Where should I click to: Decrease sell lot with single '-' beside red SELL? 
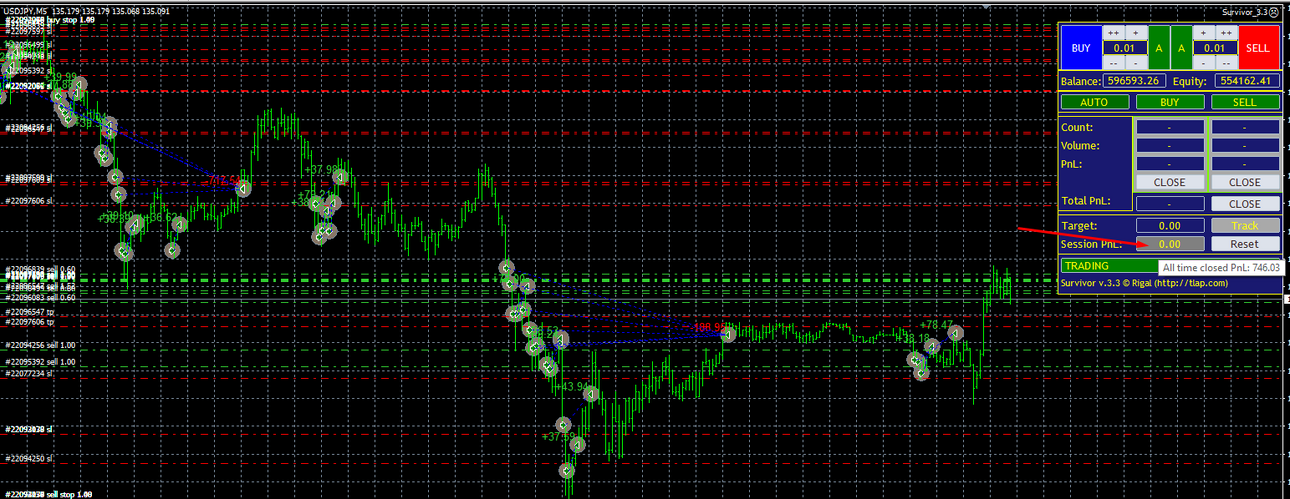click(1203, 62)
